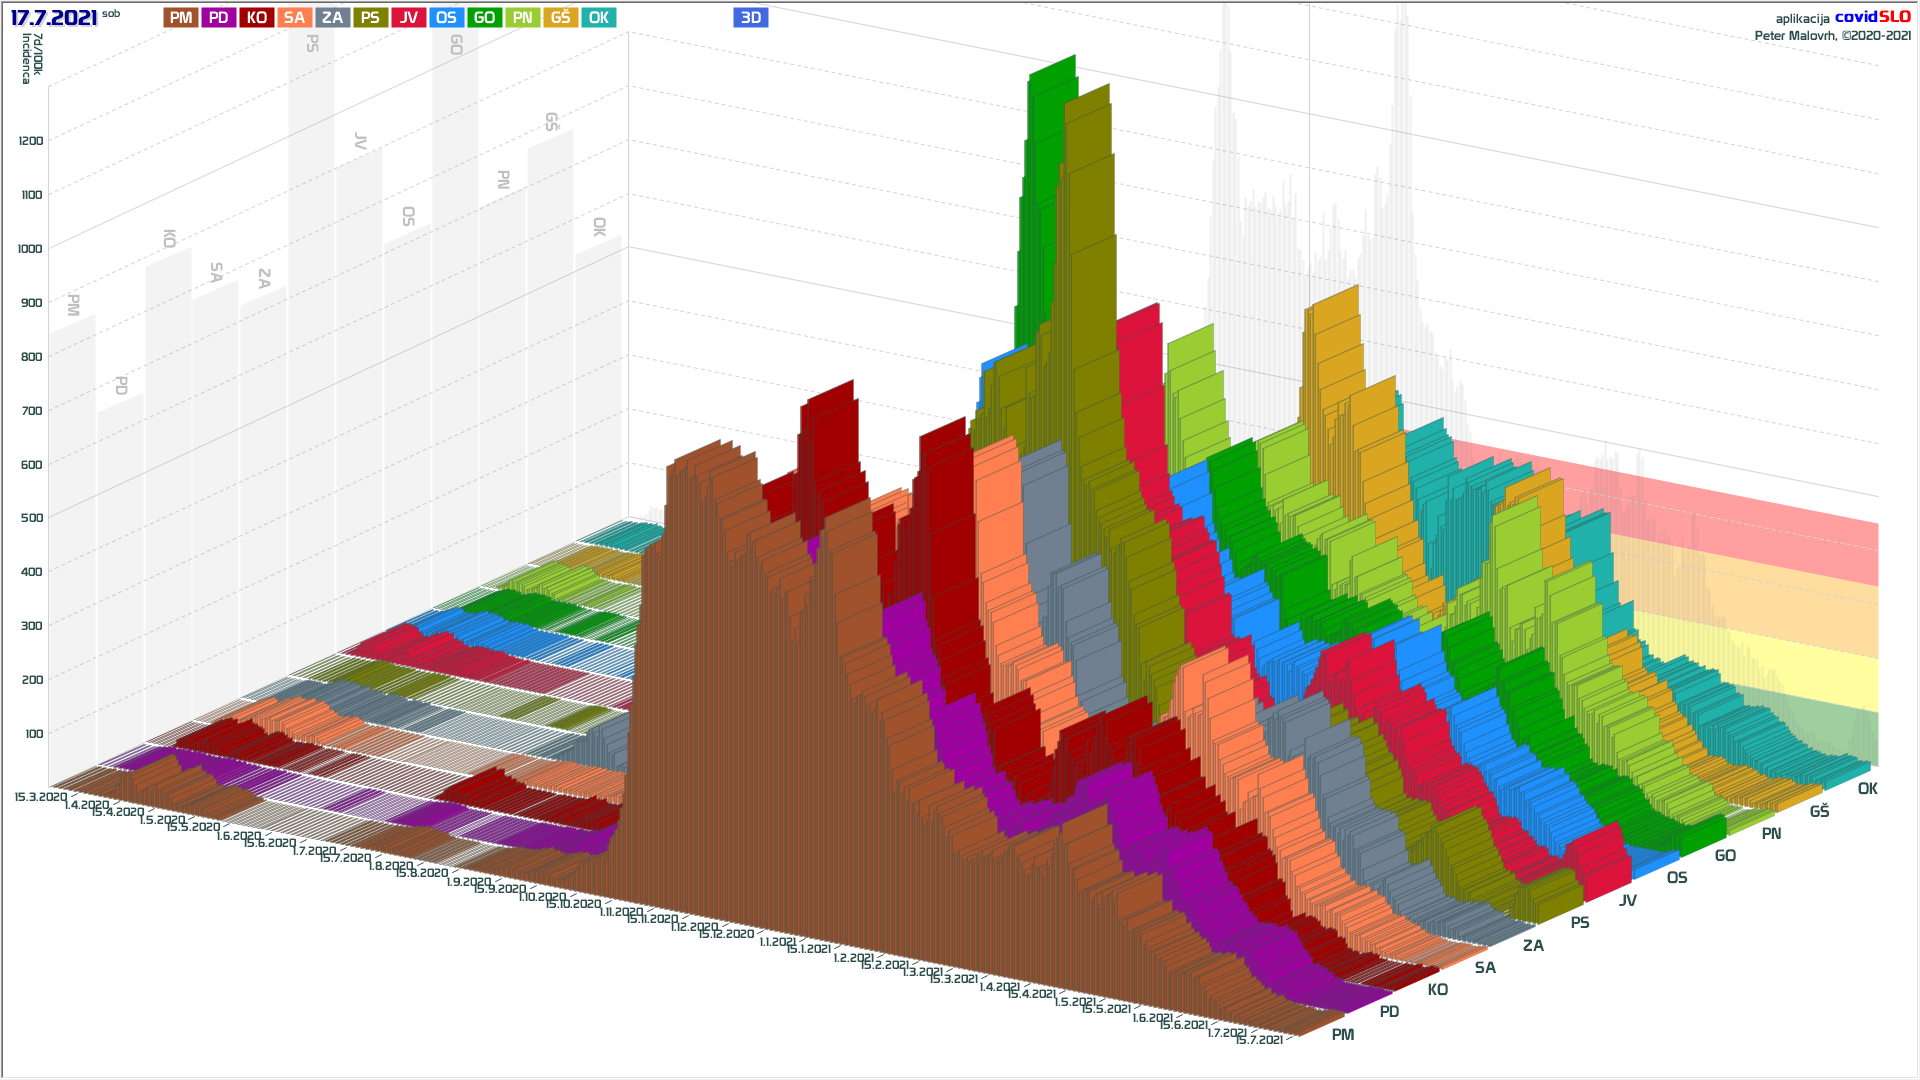1920x1080 pixels.
Task: Toggle the GO green legend button
Action: click(x=484, y=18)
